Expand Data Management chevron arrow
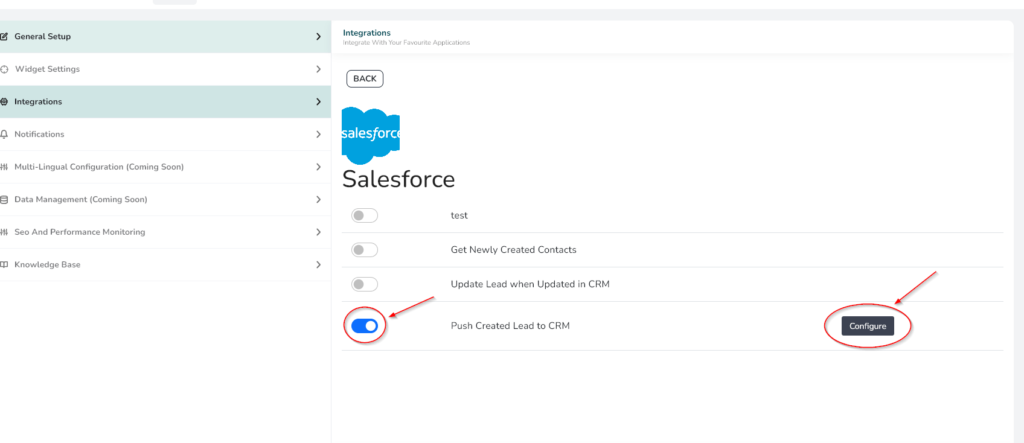This screenshot has height=443, width=1024. (x=319, y=200)
